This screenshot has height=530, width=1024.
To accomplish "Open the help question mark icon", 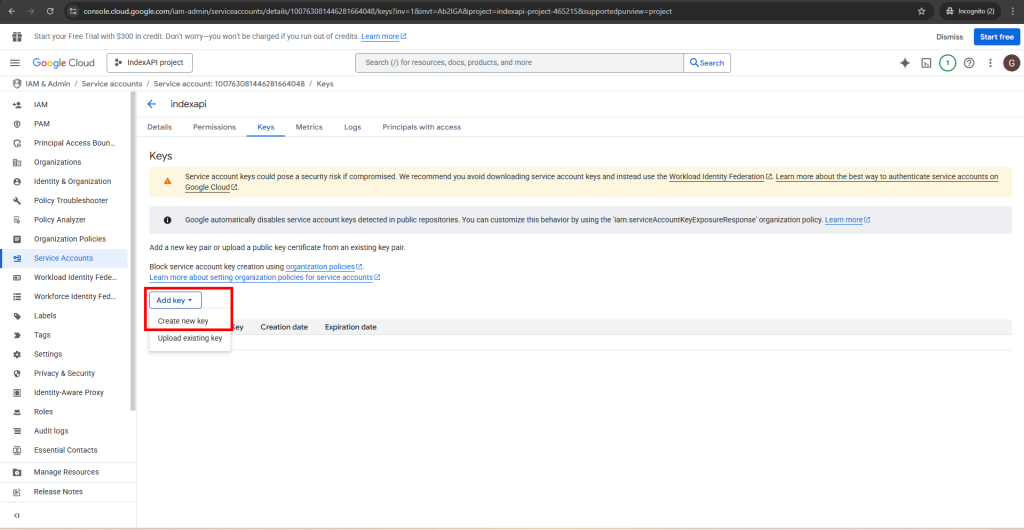I will pyautogui.click(x=969, y=63).
